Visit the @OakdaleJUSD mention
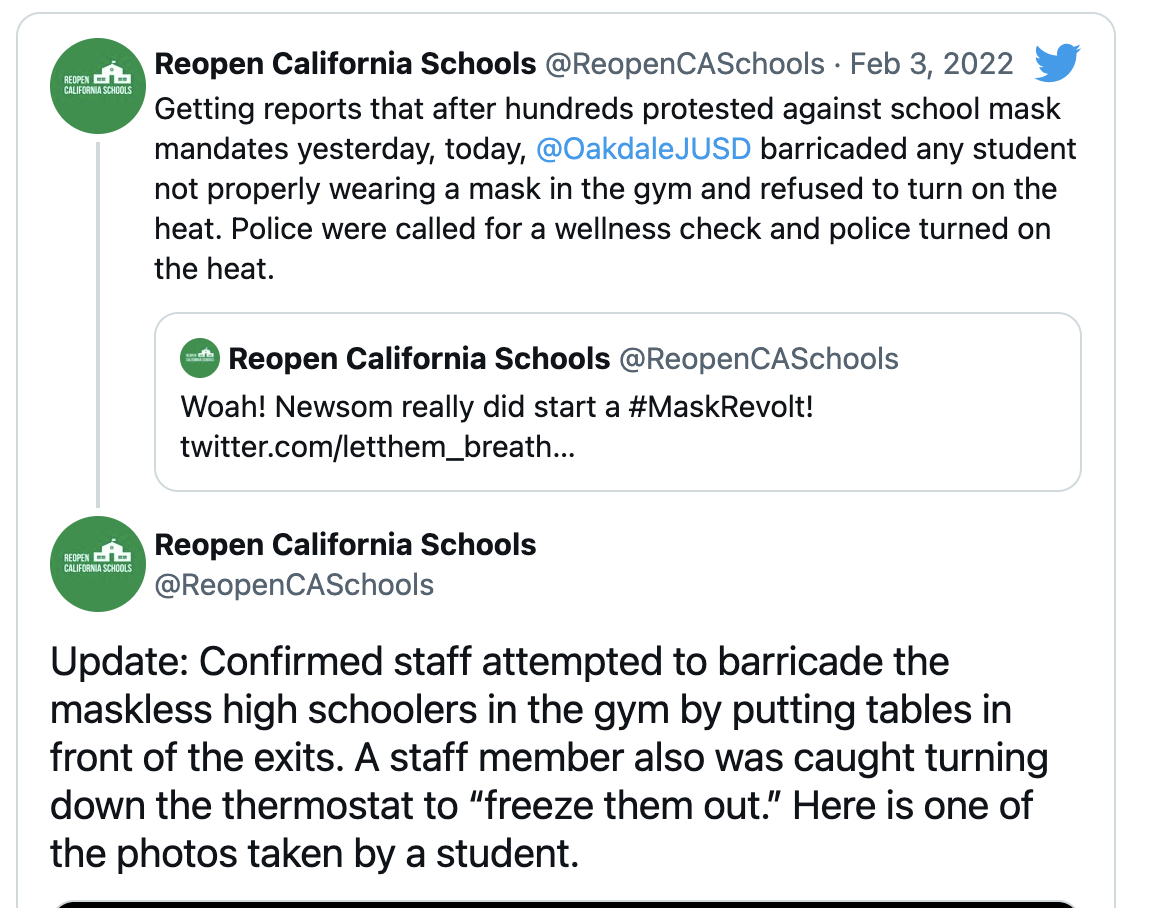This screenshot has width=1156, height=908. pos(643,149)
